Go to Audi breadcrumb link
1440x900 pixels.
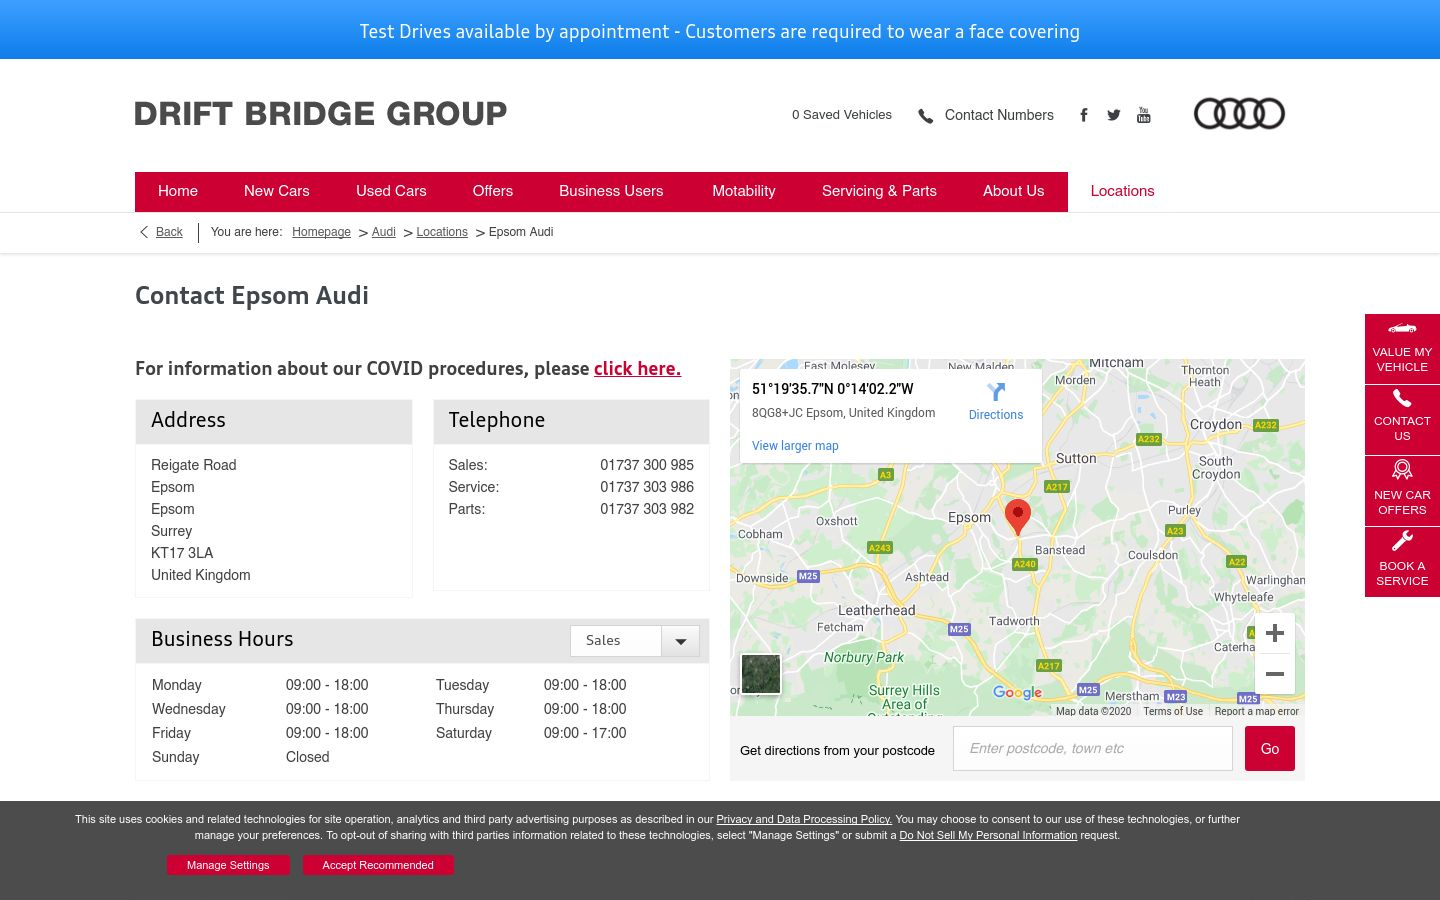384,232
